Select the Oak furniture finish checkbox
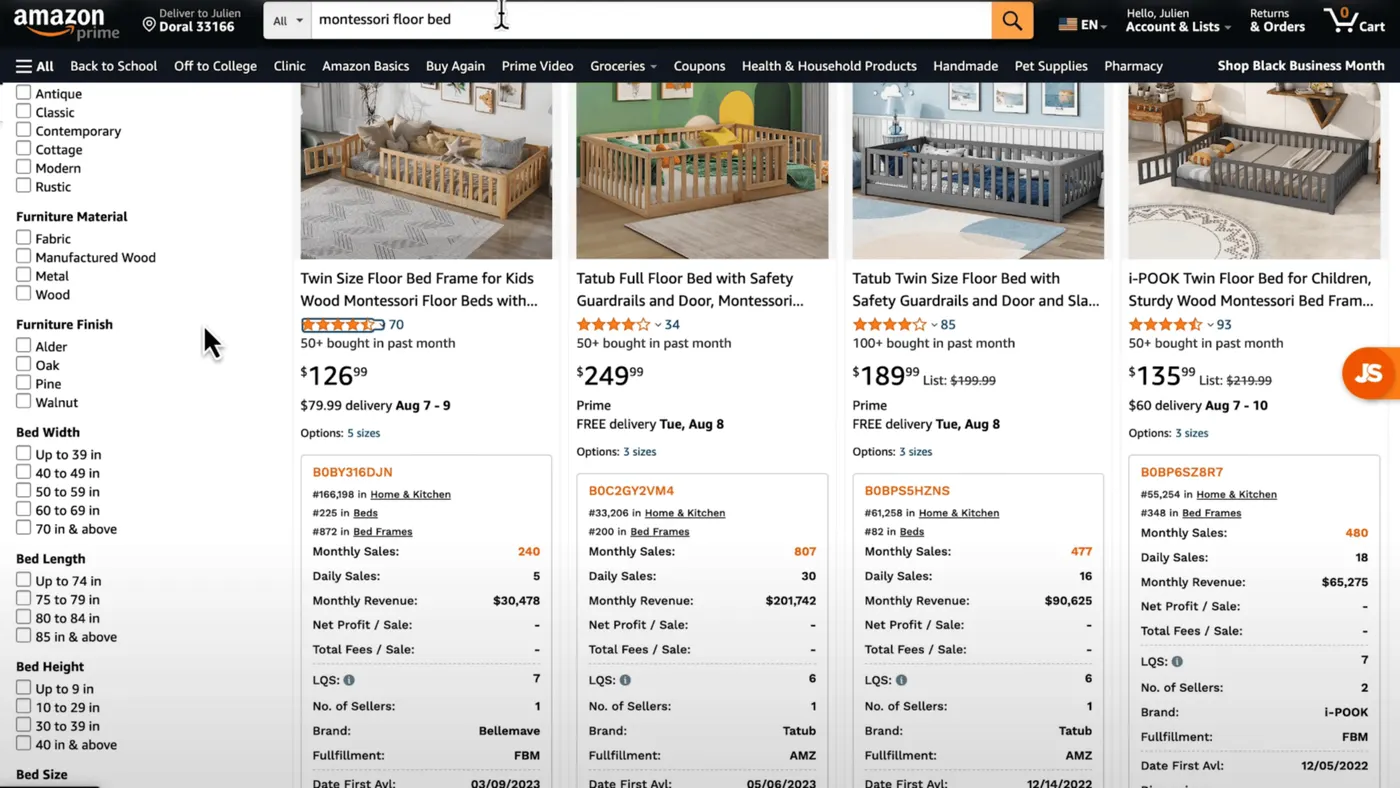The width and height of the screenshot is (1400, 788). 23,364
